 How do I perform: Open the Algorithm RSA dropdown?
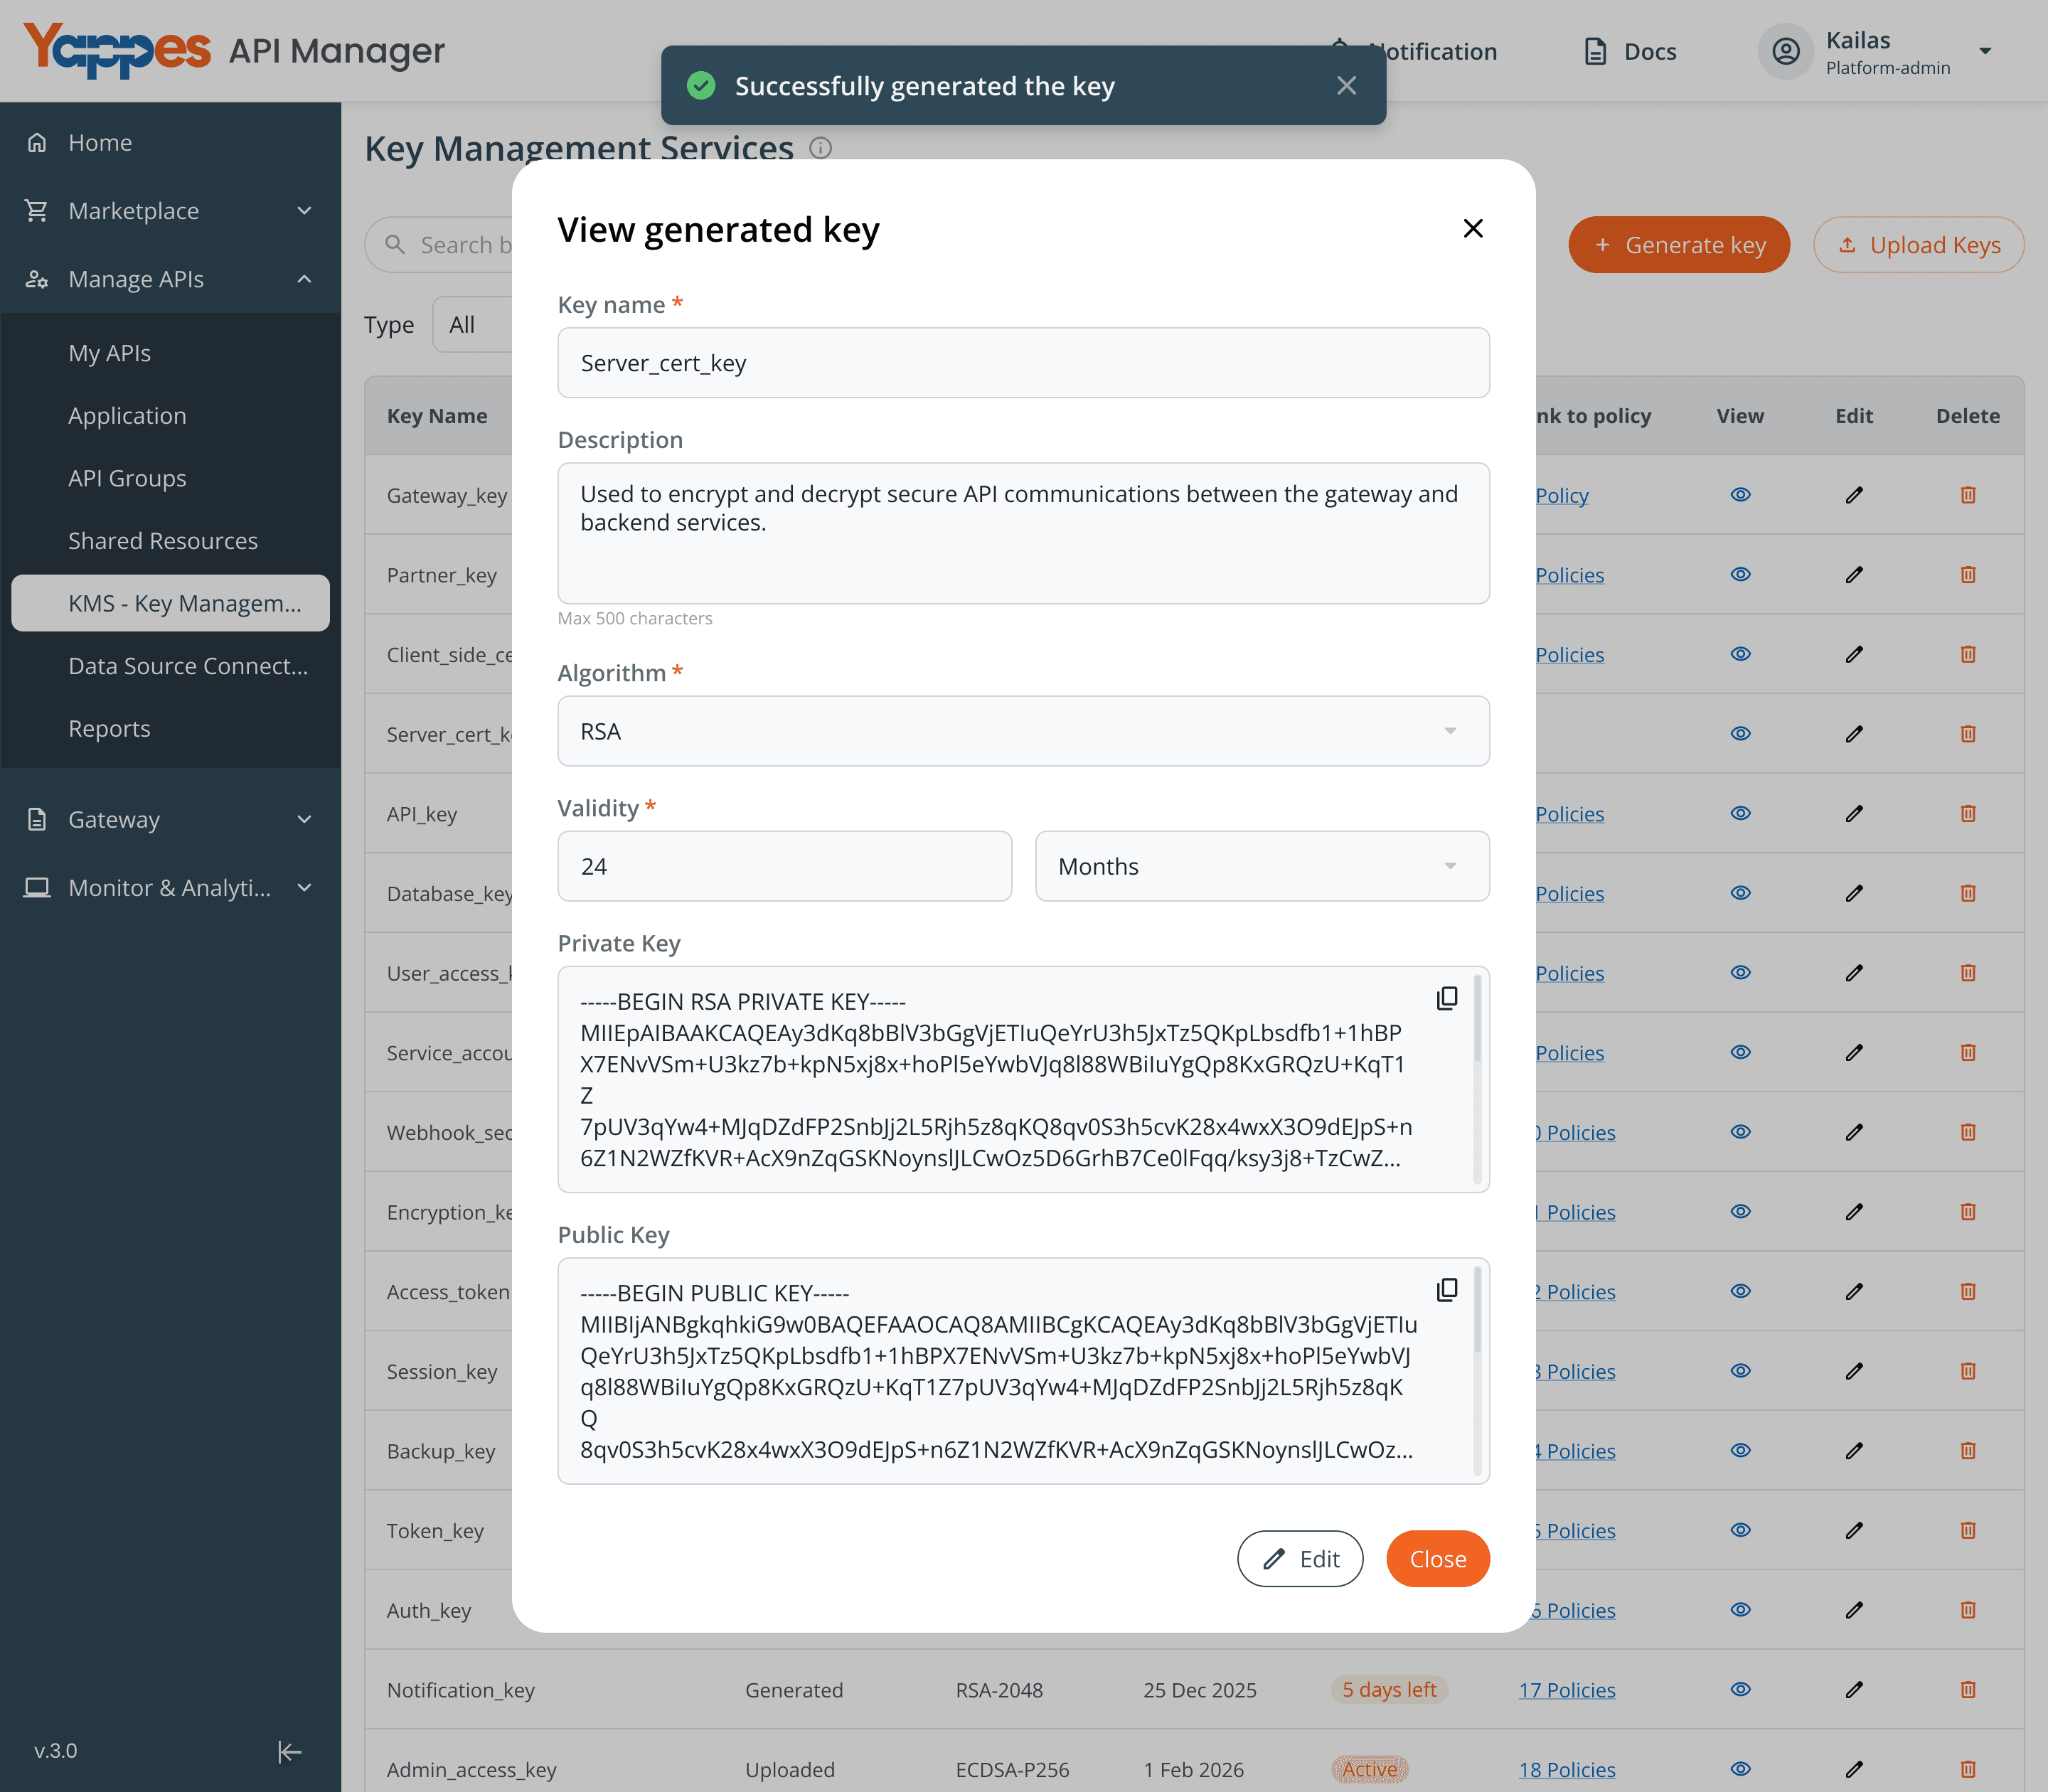(x=1023, y=732)
